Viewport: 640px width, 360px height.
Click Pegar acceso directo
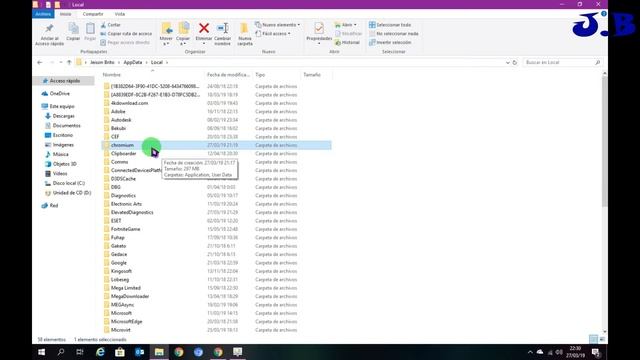tap(125, 42)
